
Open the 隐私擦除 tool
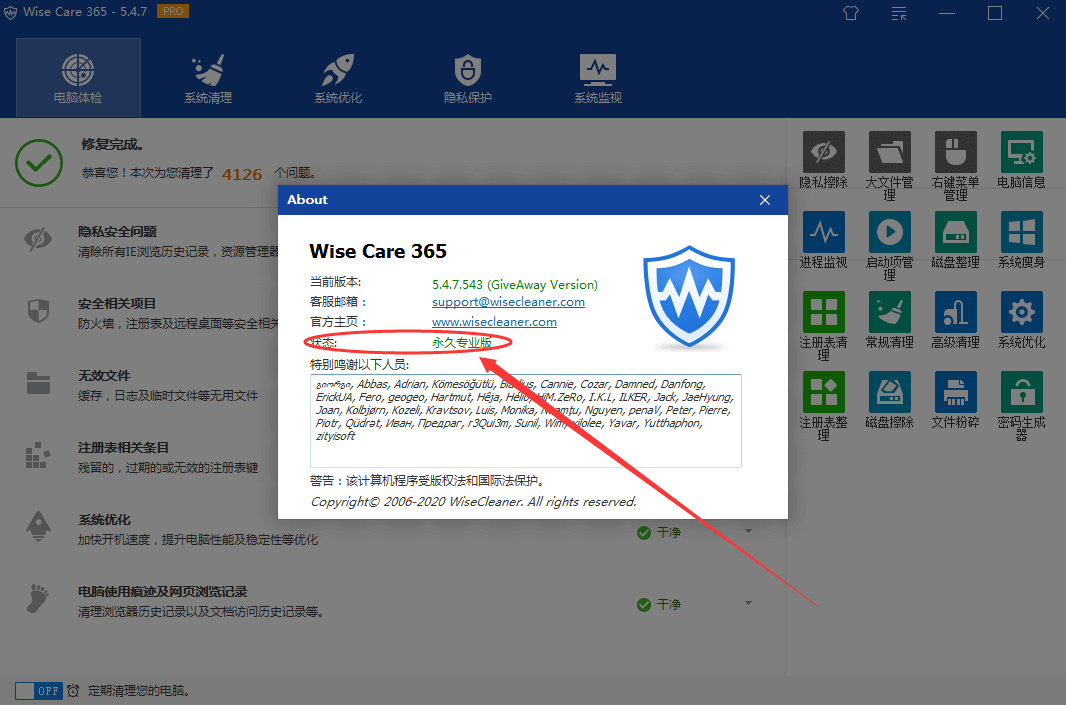point(823,160)
